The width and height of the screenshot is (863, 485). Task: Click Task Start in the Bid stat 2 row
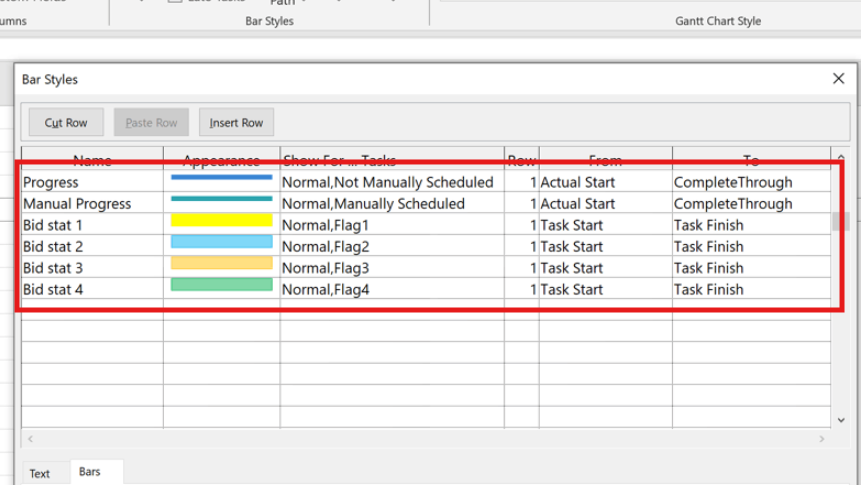(605, 246)
